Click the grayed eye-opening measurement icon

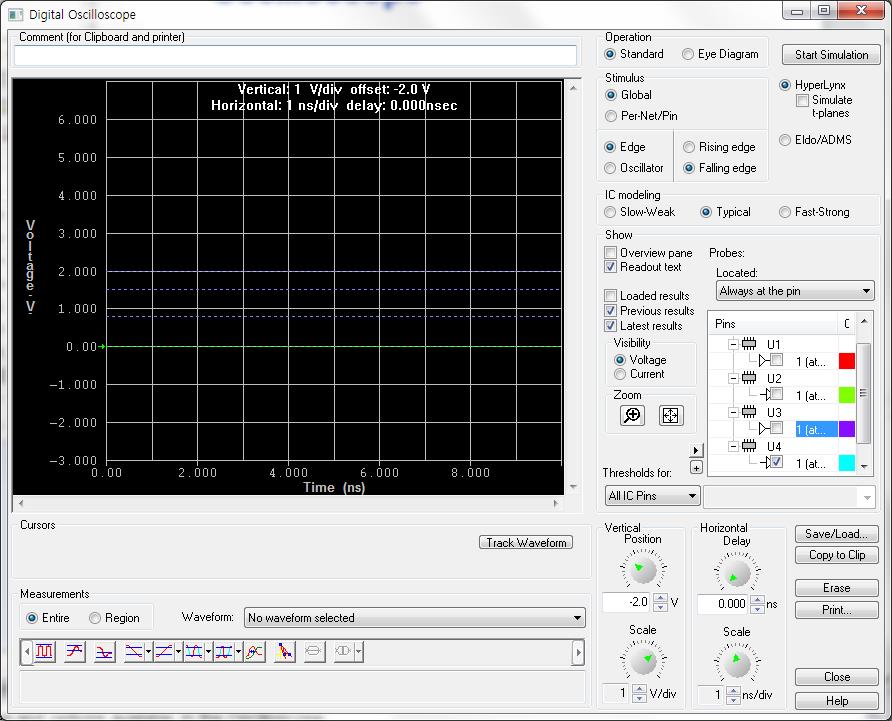click(x=313, y=652)
